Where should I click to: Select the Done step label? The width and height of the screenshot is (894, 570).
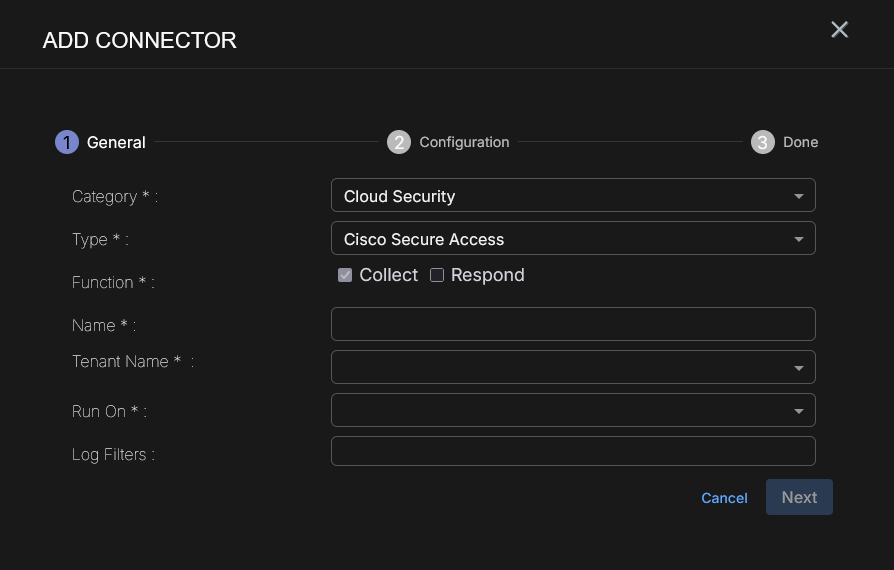800,142
